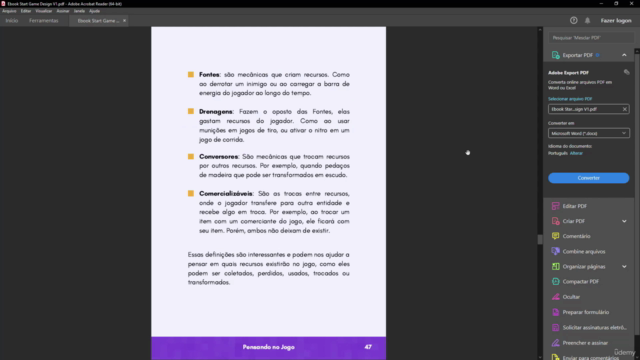This screenshot has height=360, width=640.
Task: Expand the Criar PDF chevron
Action: tap(624, 221)
